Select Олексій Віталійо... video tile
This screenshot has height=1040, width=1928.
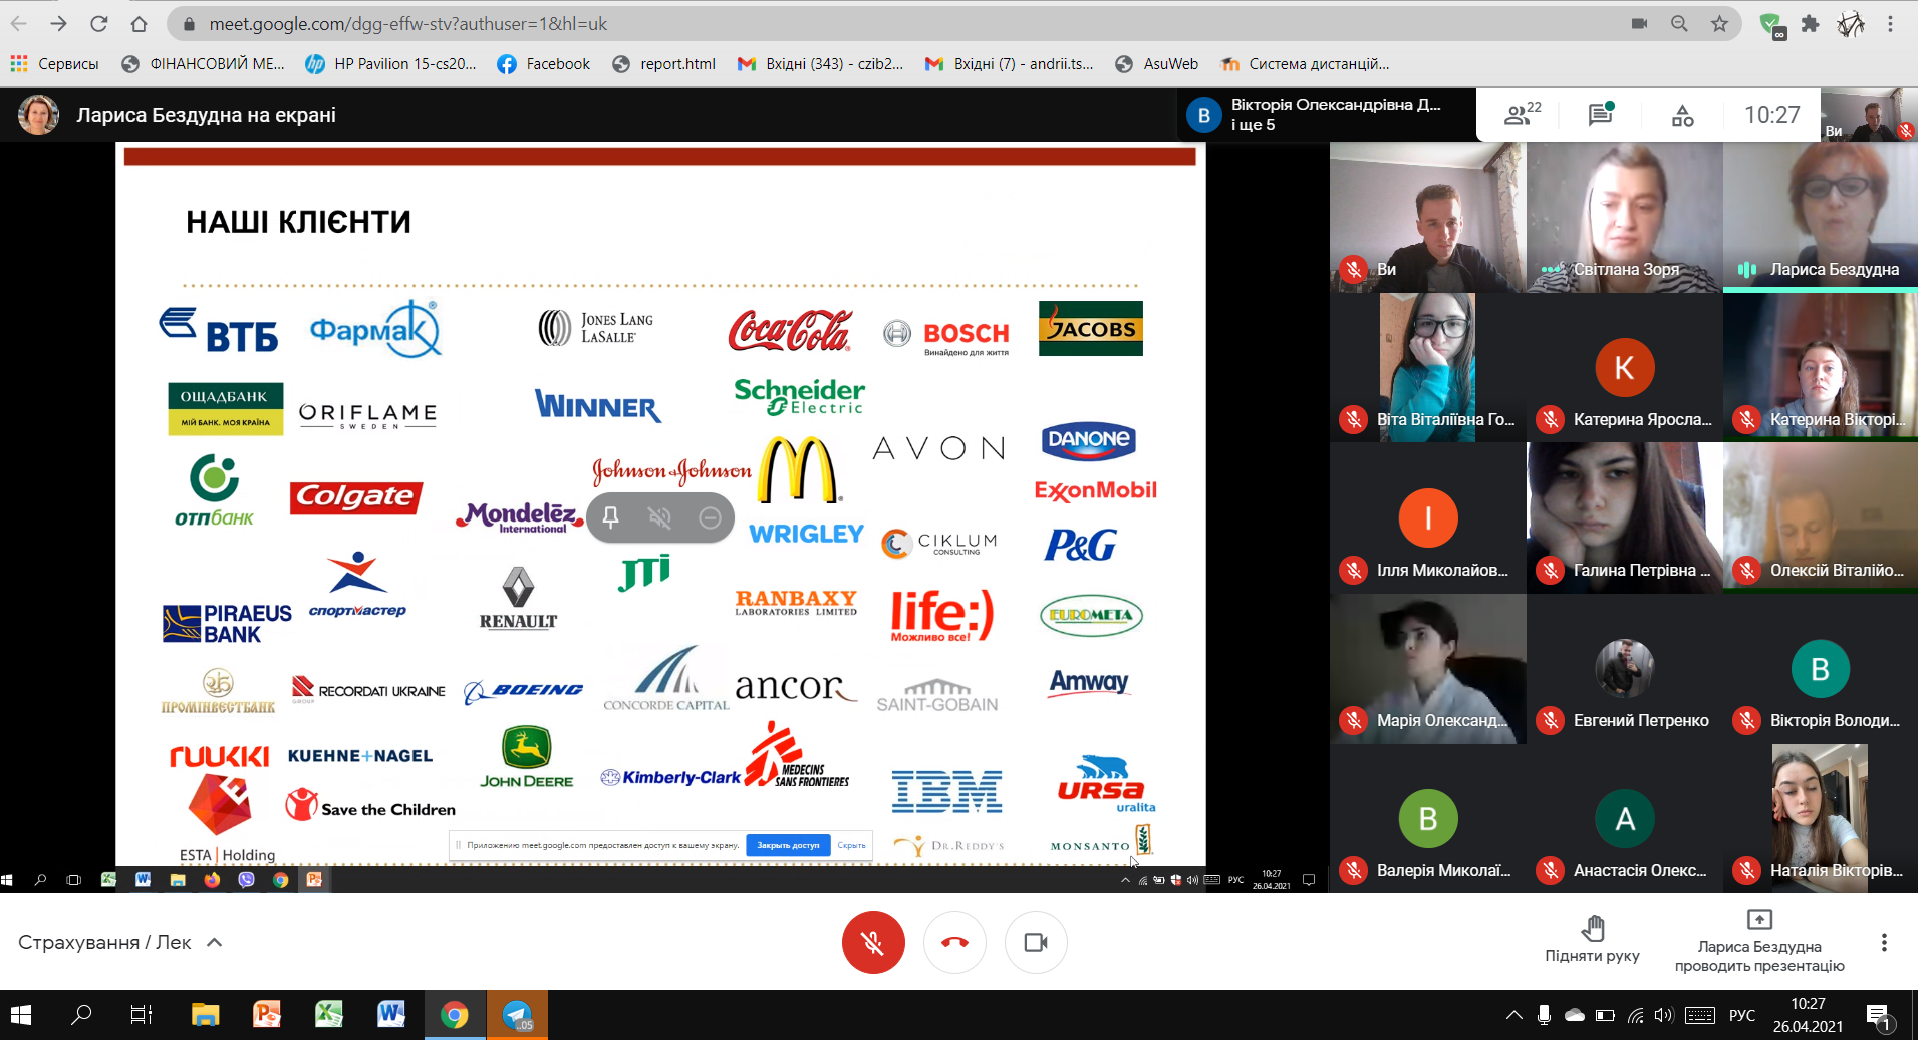(x=1820, y=518)
